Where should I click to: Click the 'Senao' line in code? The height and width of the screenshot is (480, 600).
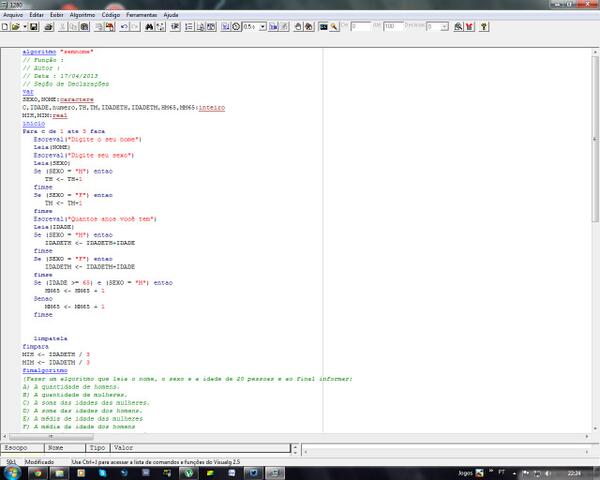pyautogui.click(x=43, y=299)
